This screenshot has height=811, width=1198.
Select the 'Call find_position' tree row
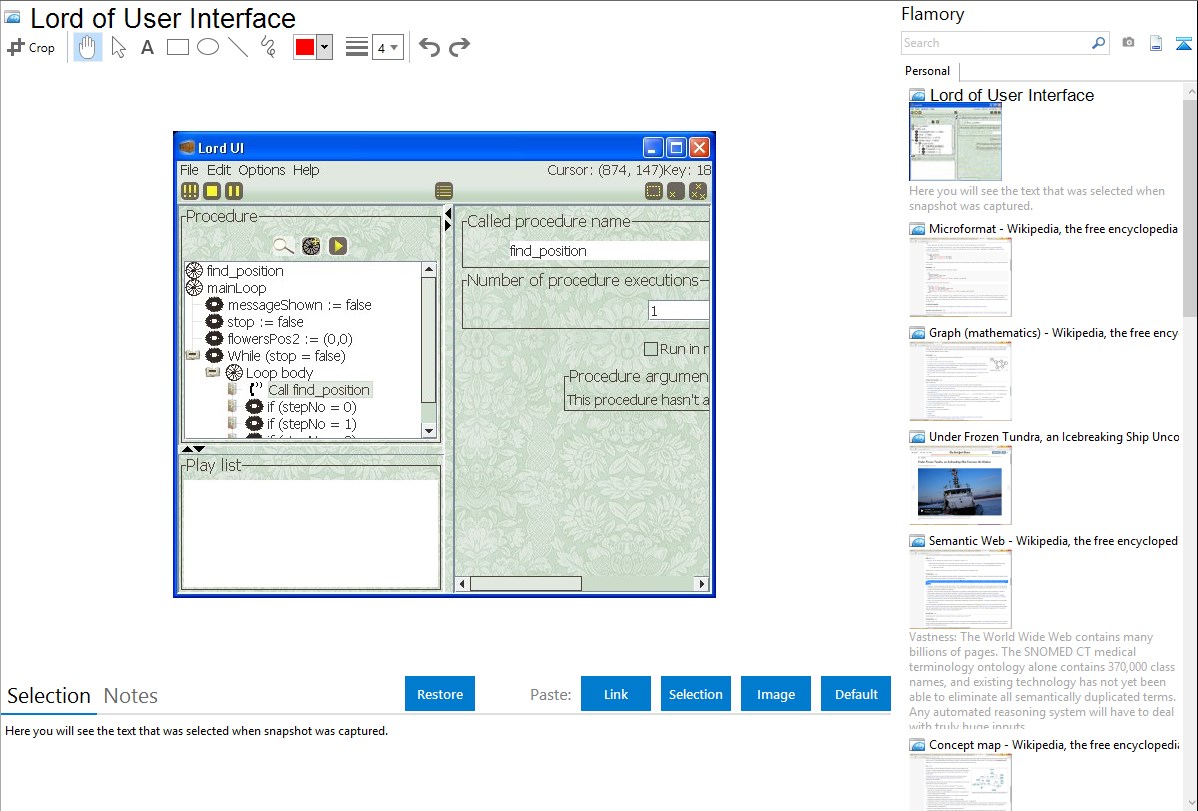pyautogui.click(x=319, y=390)
